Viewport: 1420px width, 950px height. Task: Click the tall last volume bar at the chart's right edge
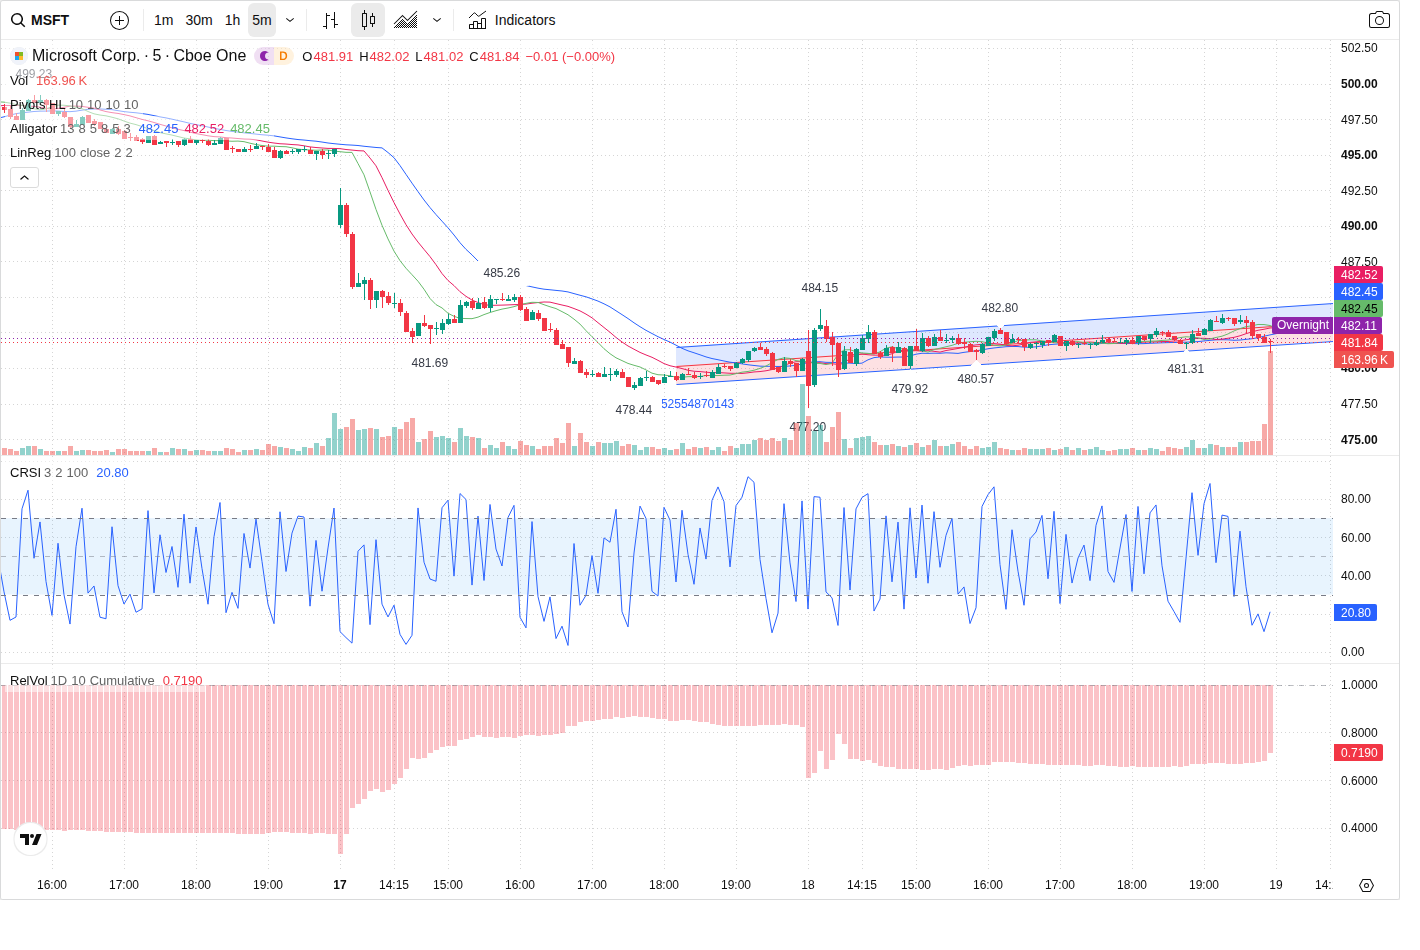[x=1271, y=401]
